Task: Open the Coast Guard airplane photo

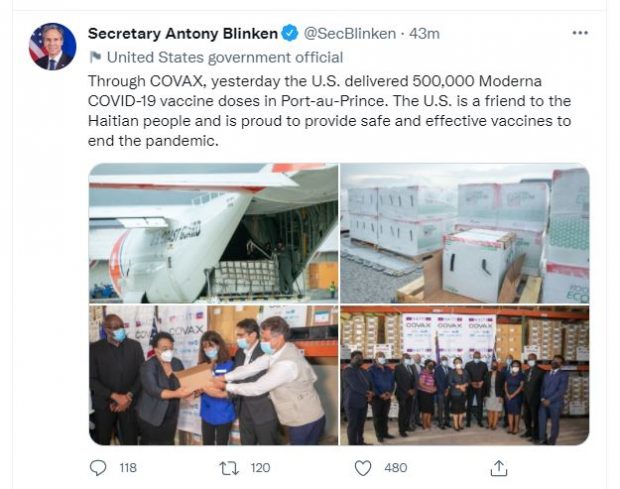Action: [x=214, y=233]
